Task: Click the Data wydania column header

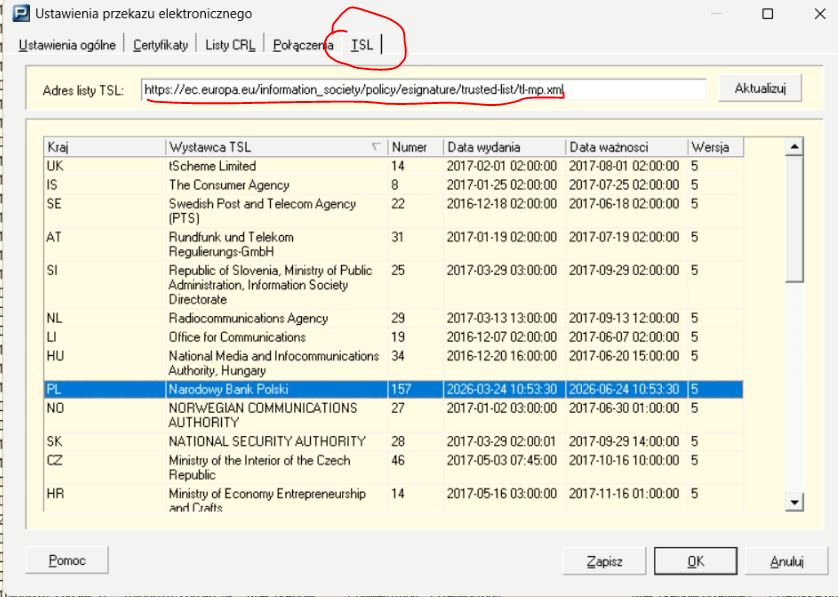Action: coord(504,147)
